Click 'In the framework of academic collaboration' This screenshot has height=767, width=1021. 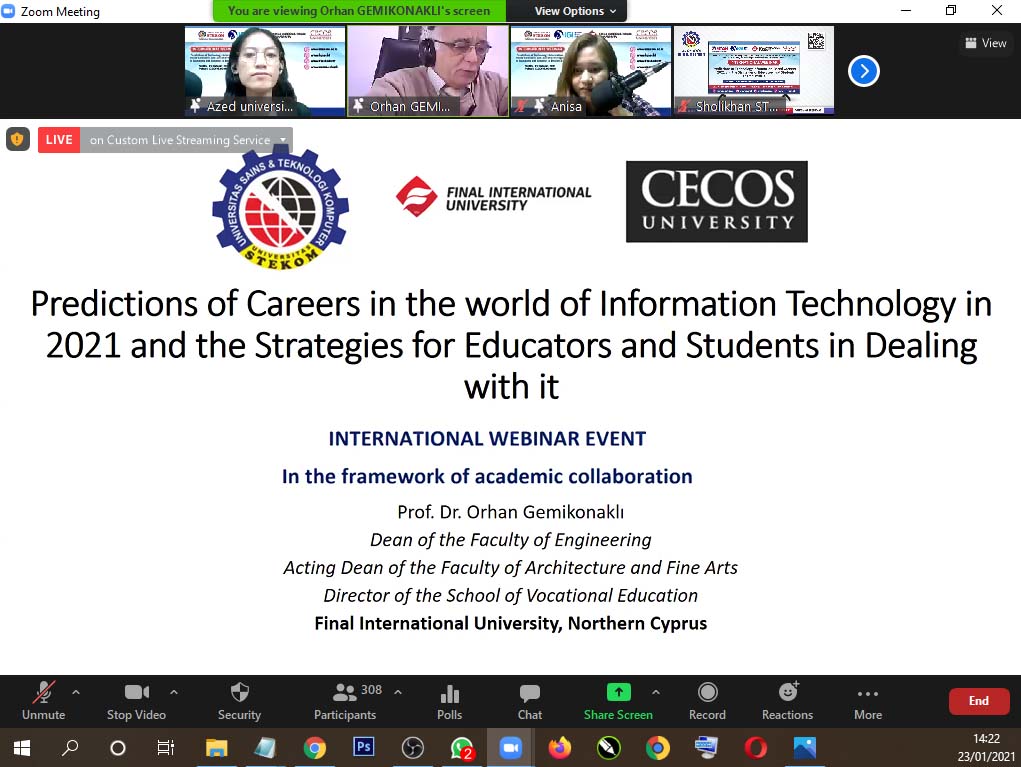(487, 477)
